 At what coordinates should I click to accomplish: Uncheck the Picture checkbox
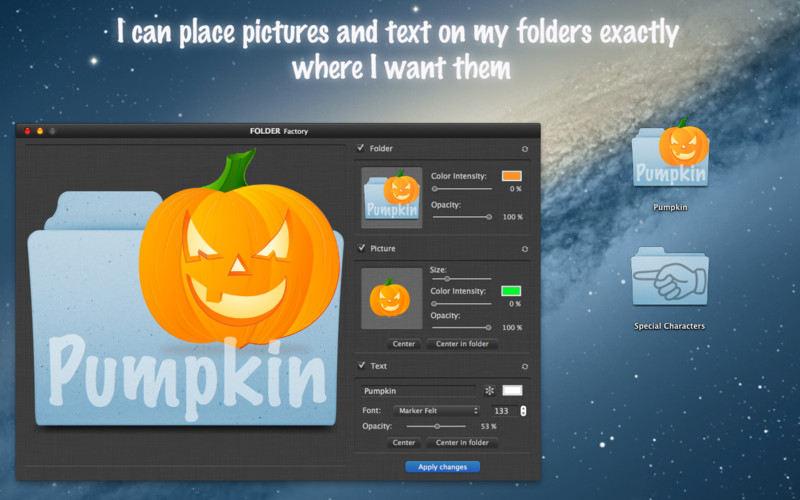[361, 248]
